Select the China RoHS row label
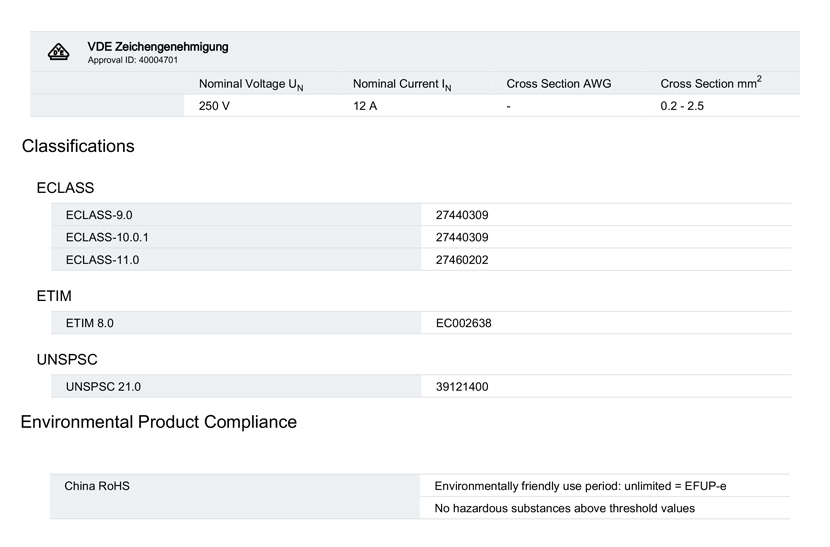The width and height of the screenshot is (830, 547). click(x=97, y=486)
